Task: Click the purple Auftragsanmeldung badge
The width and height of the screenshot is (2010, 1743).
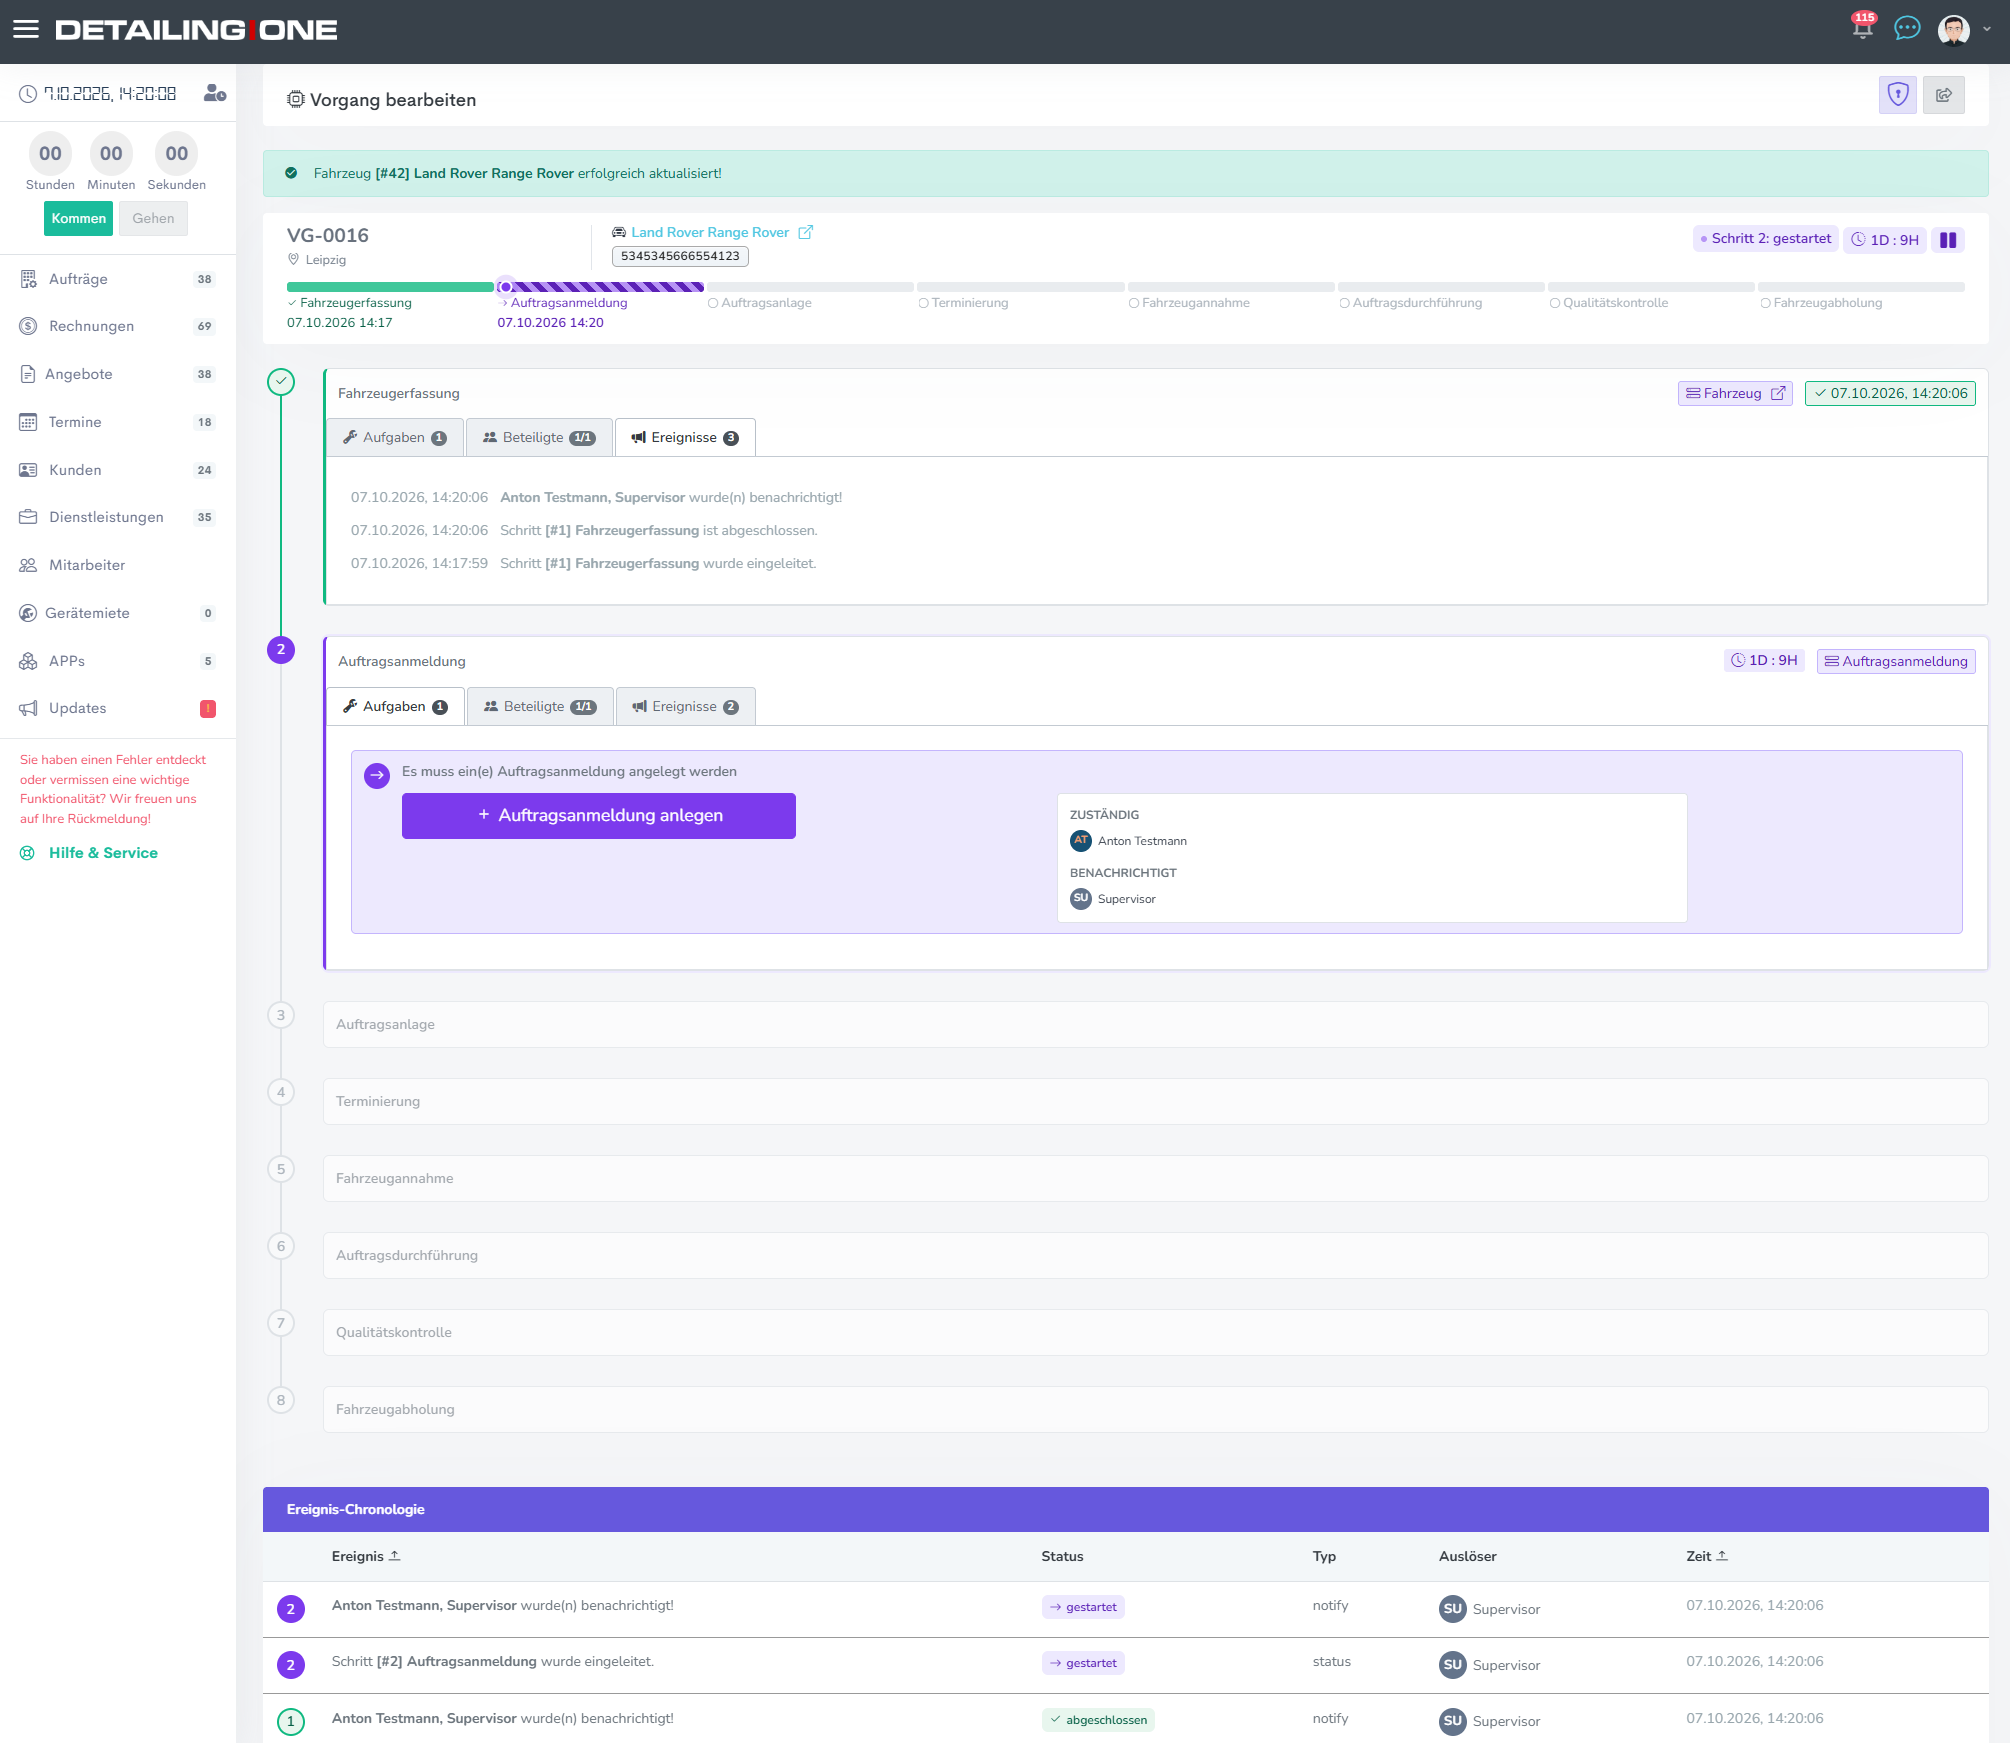Action: pyautogui.click(x=1896, y=661)
